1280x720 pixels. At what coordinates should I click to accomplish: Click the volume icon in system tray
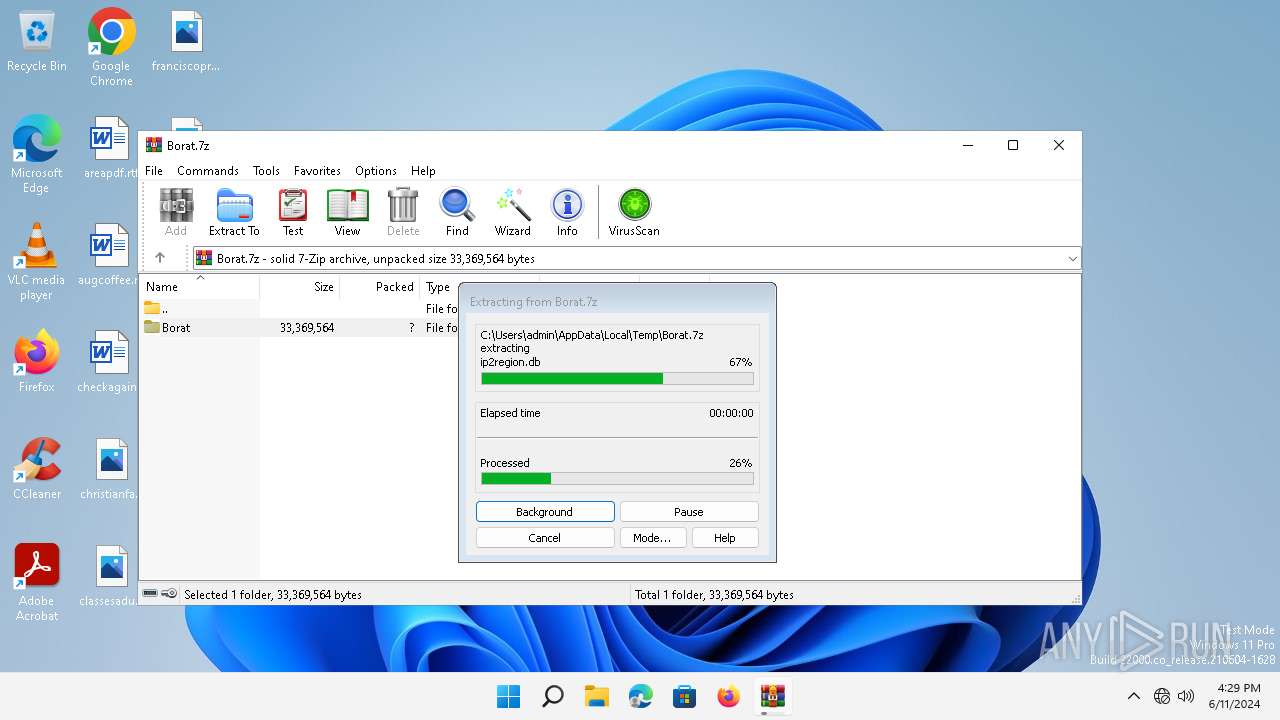click(1186, 696)
